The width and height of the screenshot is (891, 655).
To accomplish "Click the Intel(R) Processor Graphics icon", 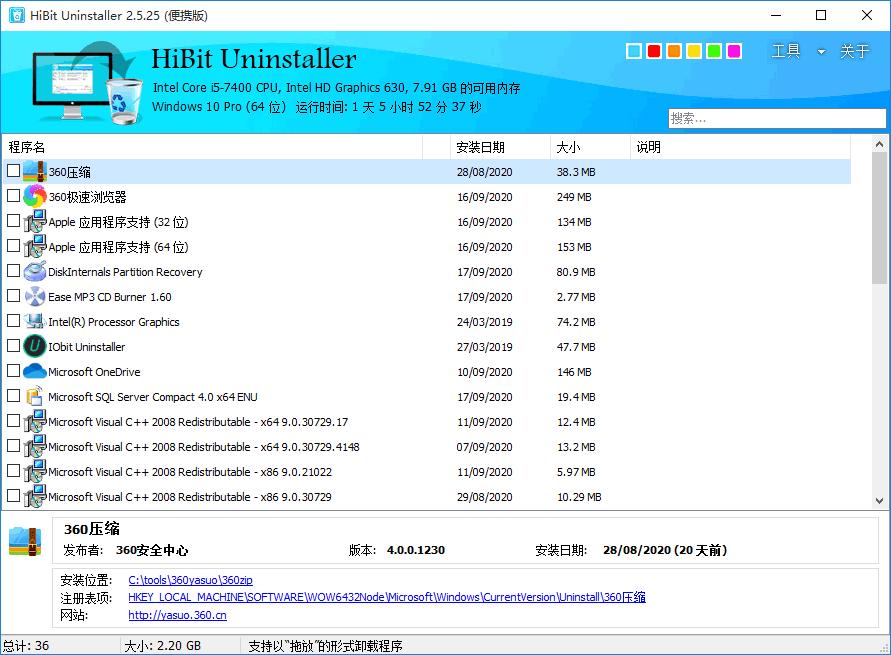I will [35, 322].
